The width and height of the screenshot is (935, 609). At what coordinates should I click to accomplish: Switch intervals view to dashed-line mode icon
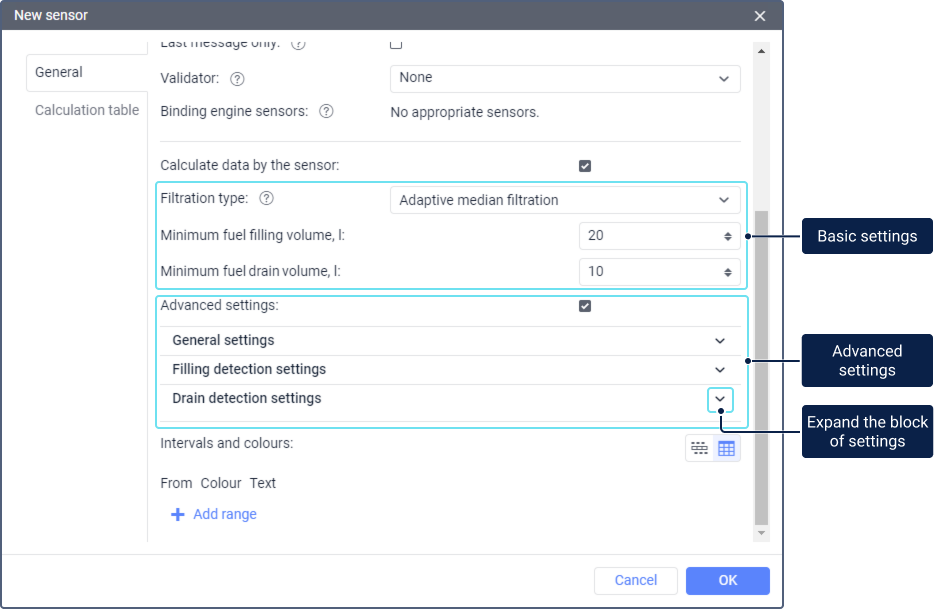coord(700,449)
